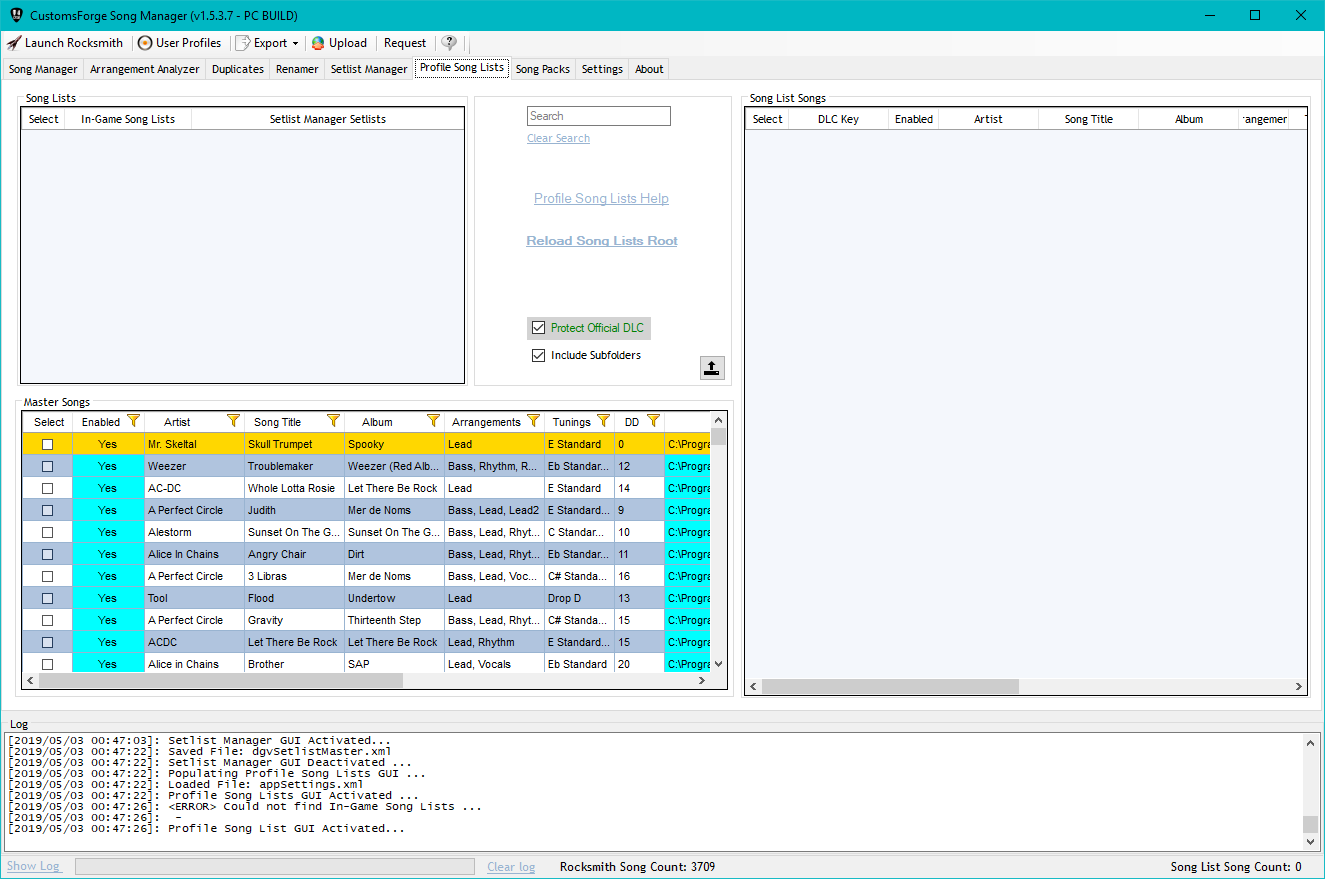Open the Export dropdown menu

(x=296, y=42)
